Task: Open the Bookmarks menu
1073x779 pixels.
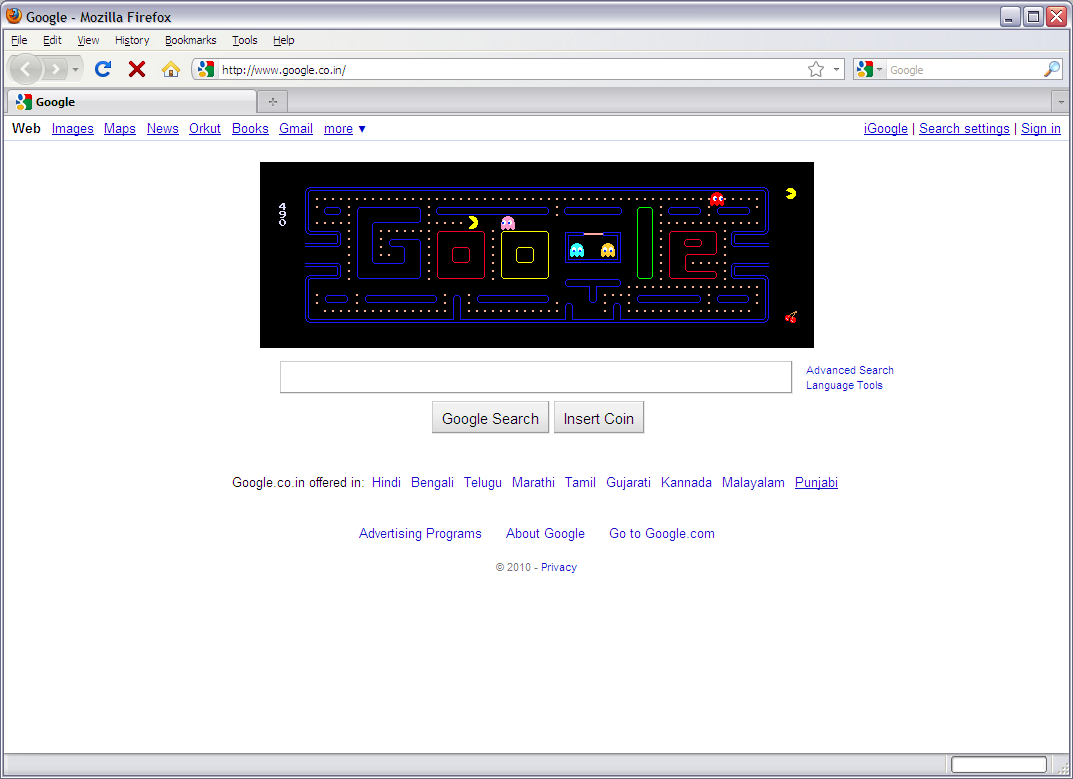Action: (191, 40)
